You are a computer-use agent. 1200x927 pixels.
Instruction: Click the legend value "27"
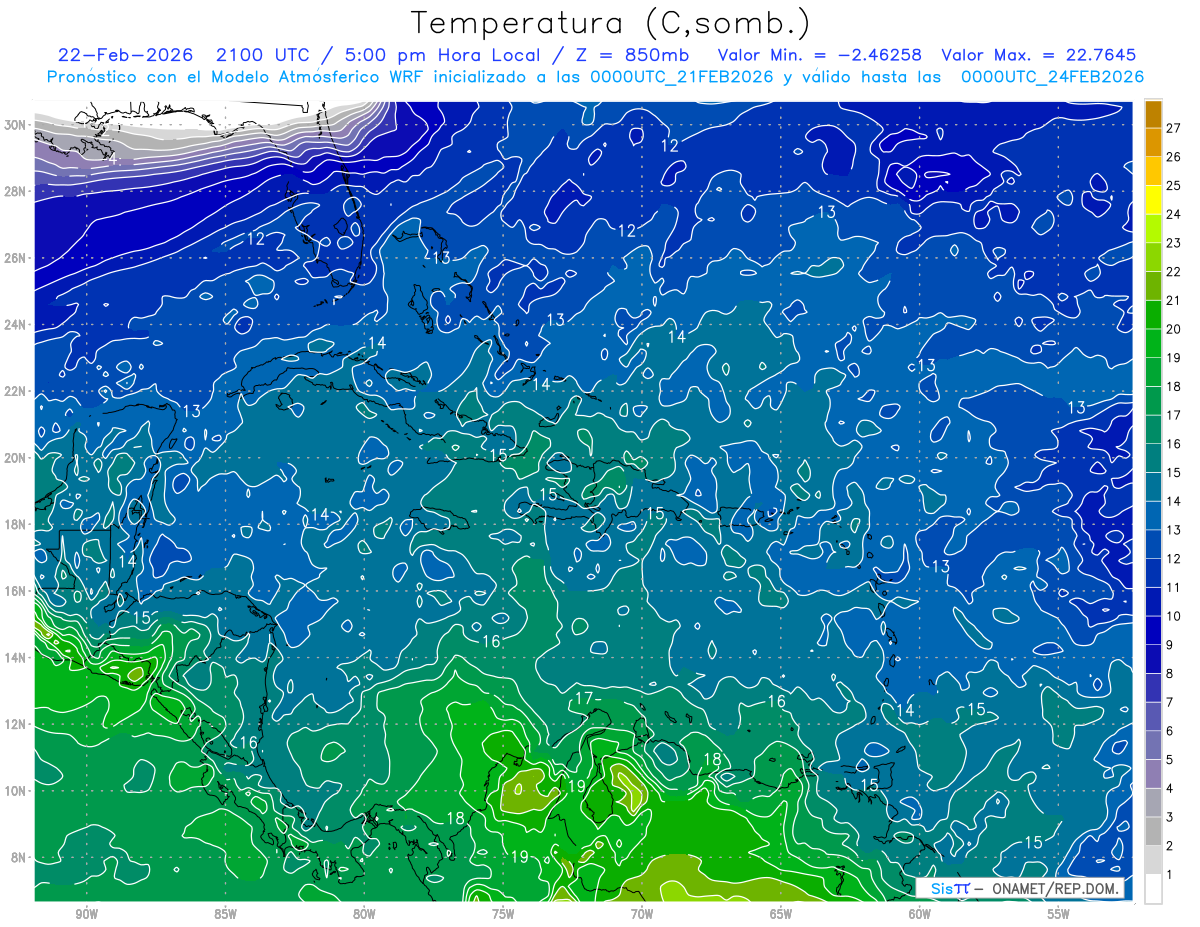1174,128
